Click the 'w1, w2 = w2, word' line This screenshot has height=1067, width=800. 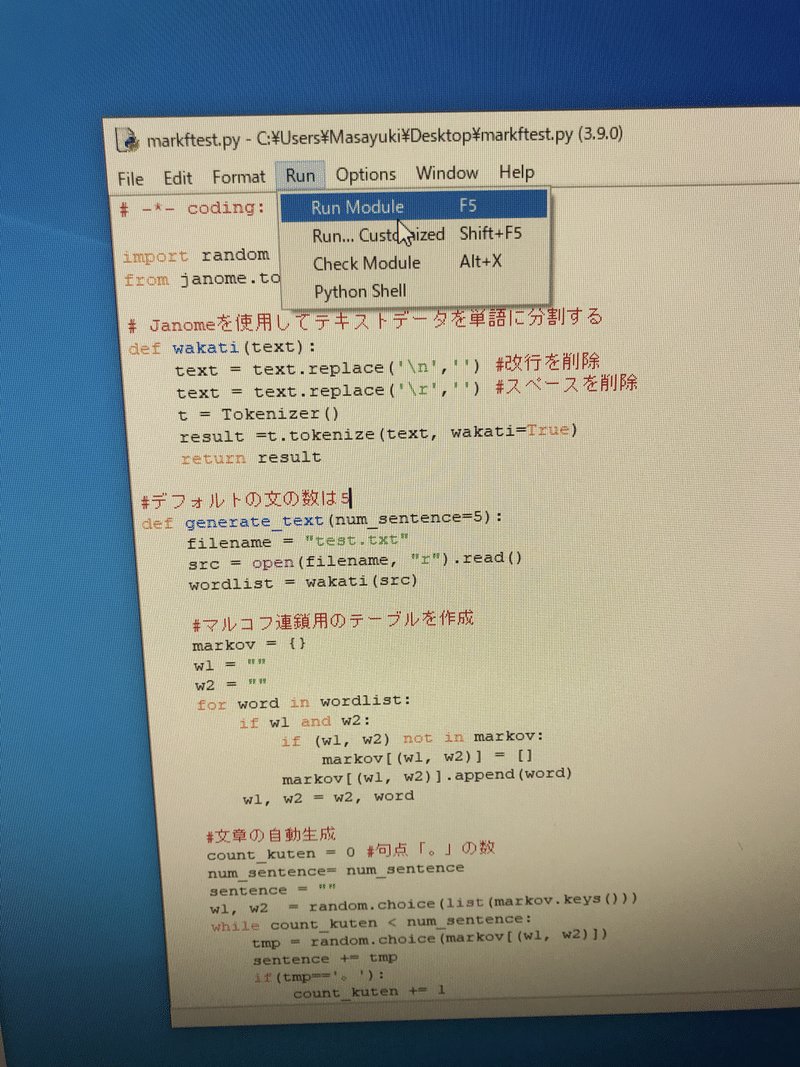click(328, 797)
